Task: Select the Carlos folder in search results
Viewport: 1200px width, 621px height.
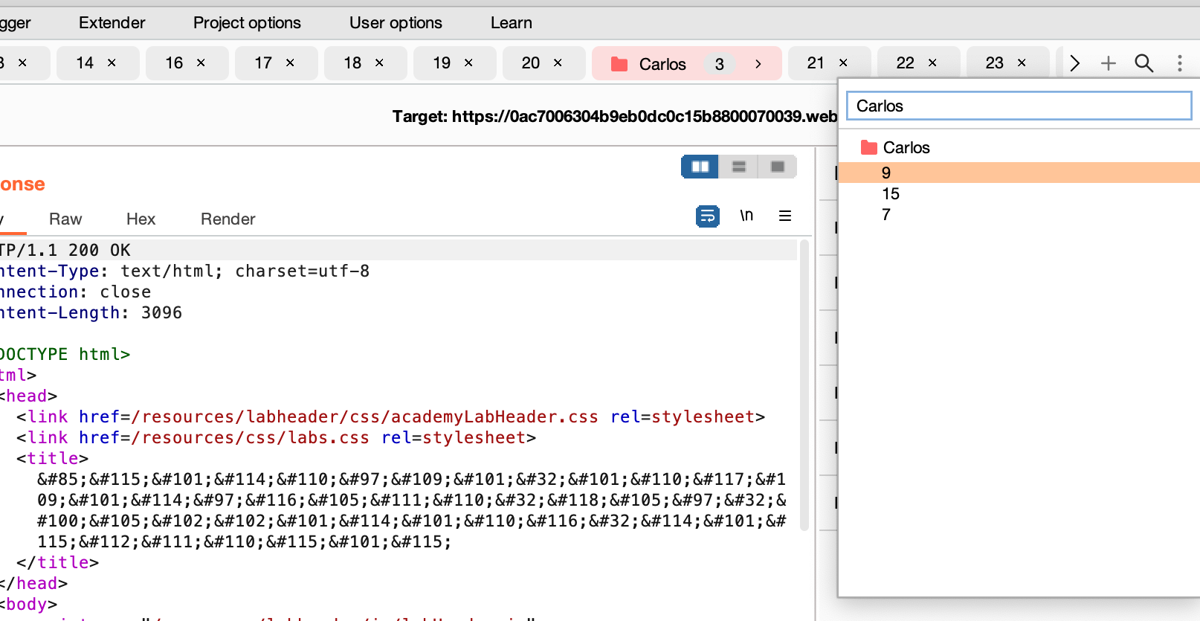Action: point(1019,147)
